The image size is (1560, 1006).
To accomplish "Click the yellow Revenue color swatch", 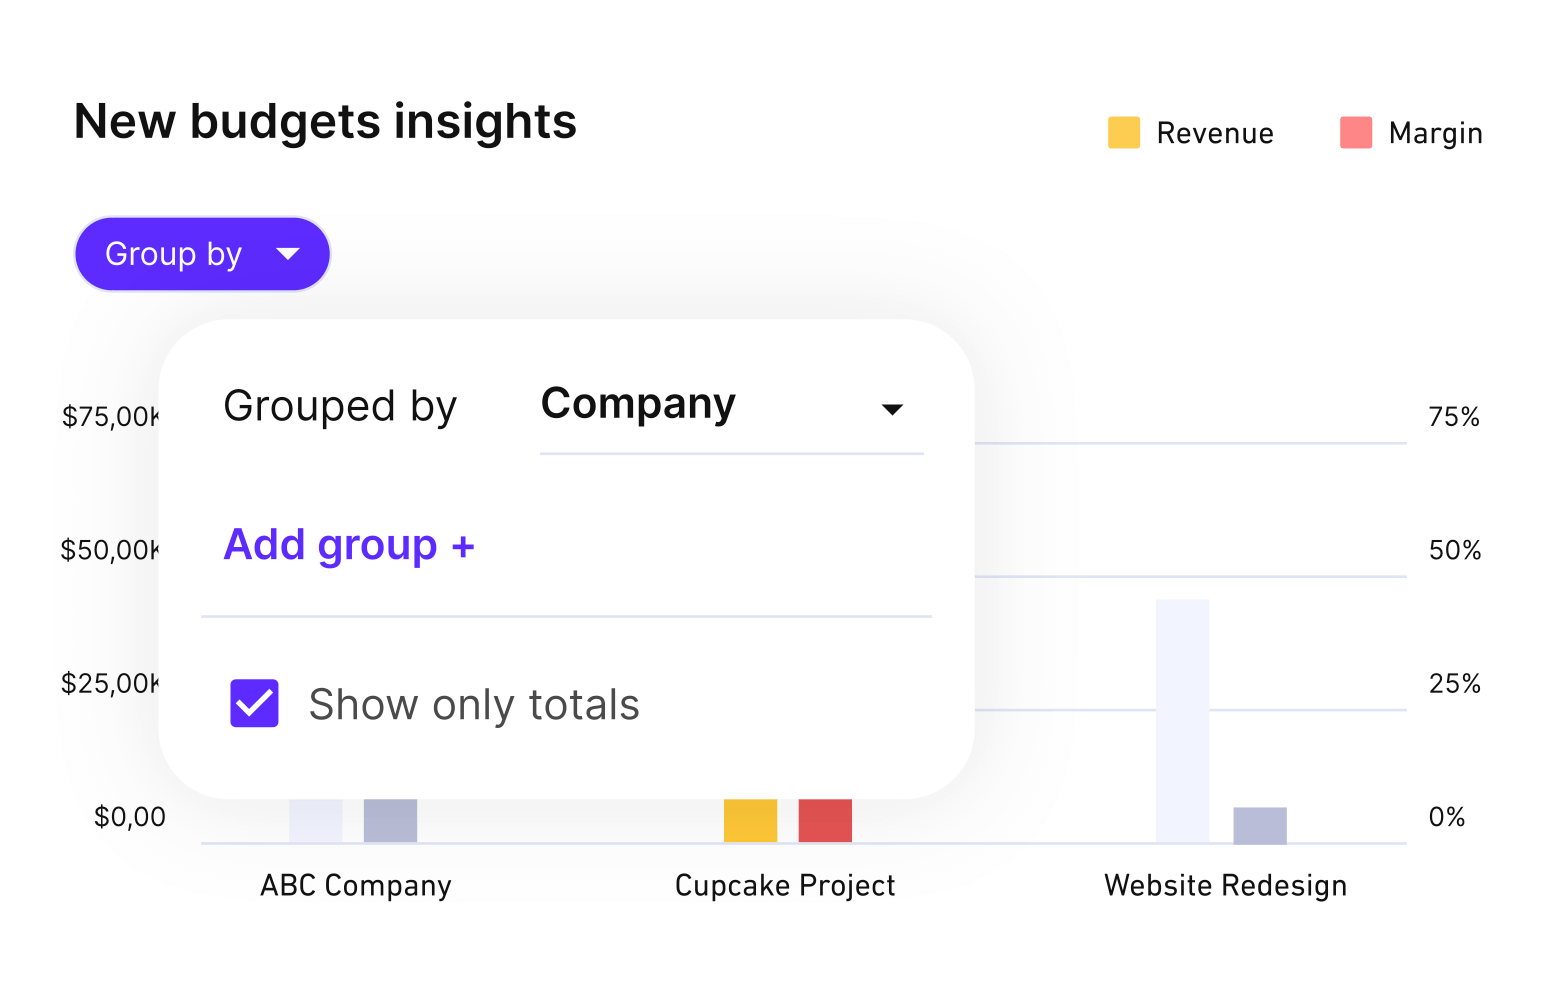I will point(1123,132).
